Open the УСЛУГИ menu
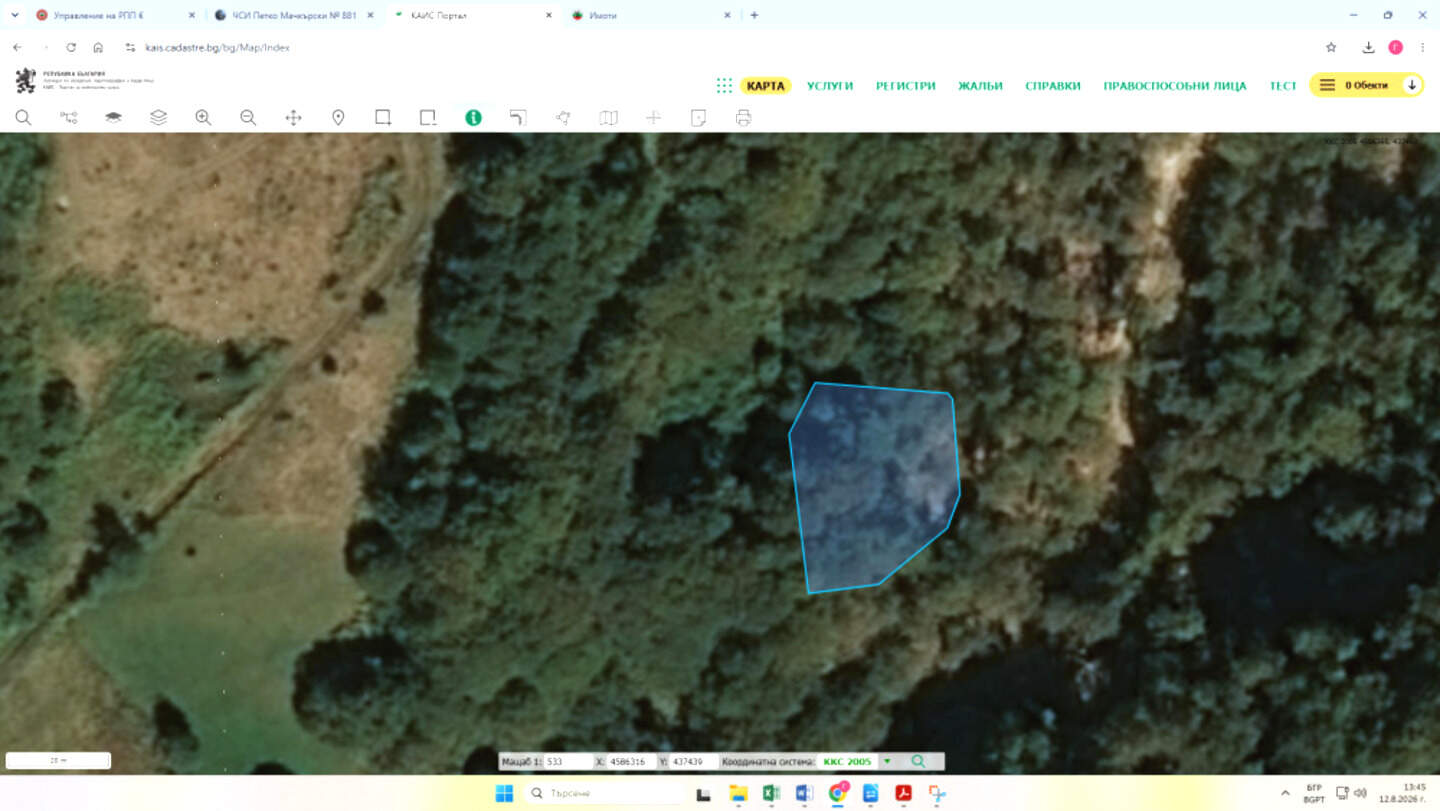Screen dimensions: 1440x811 coord(830,85)
